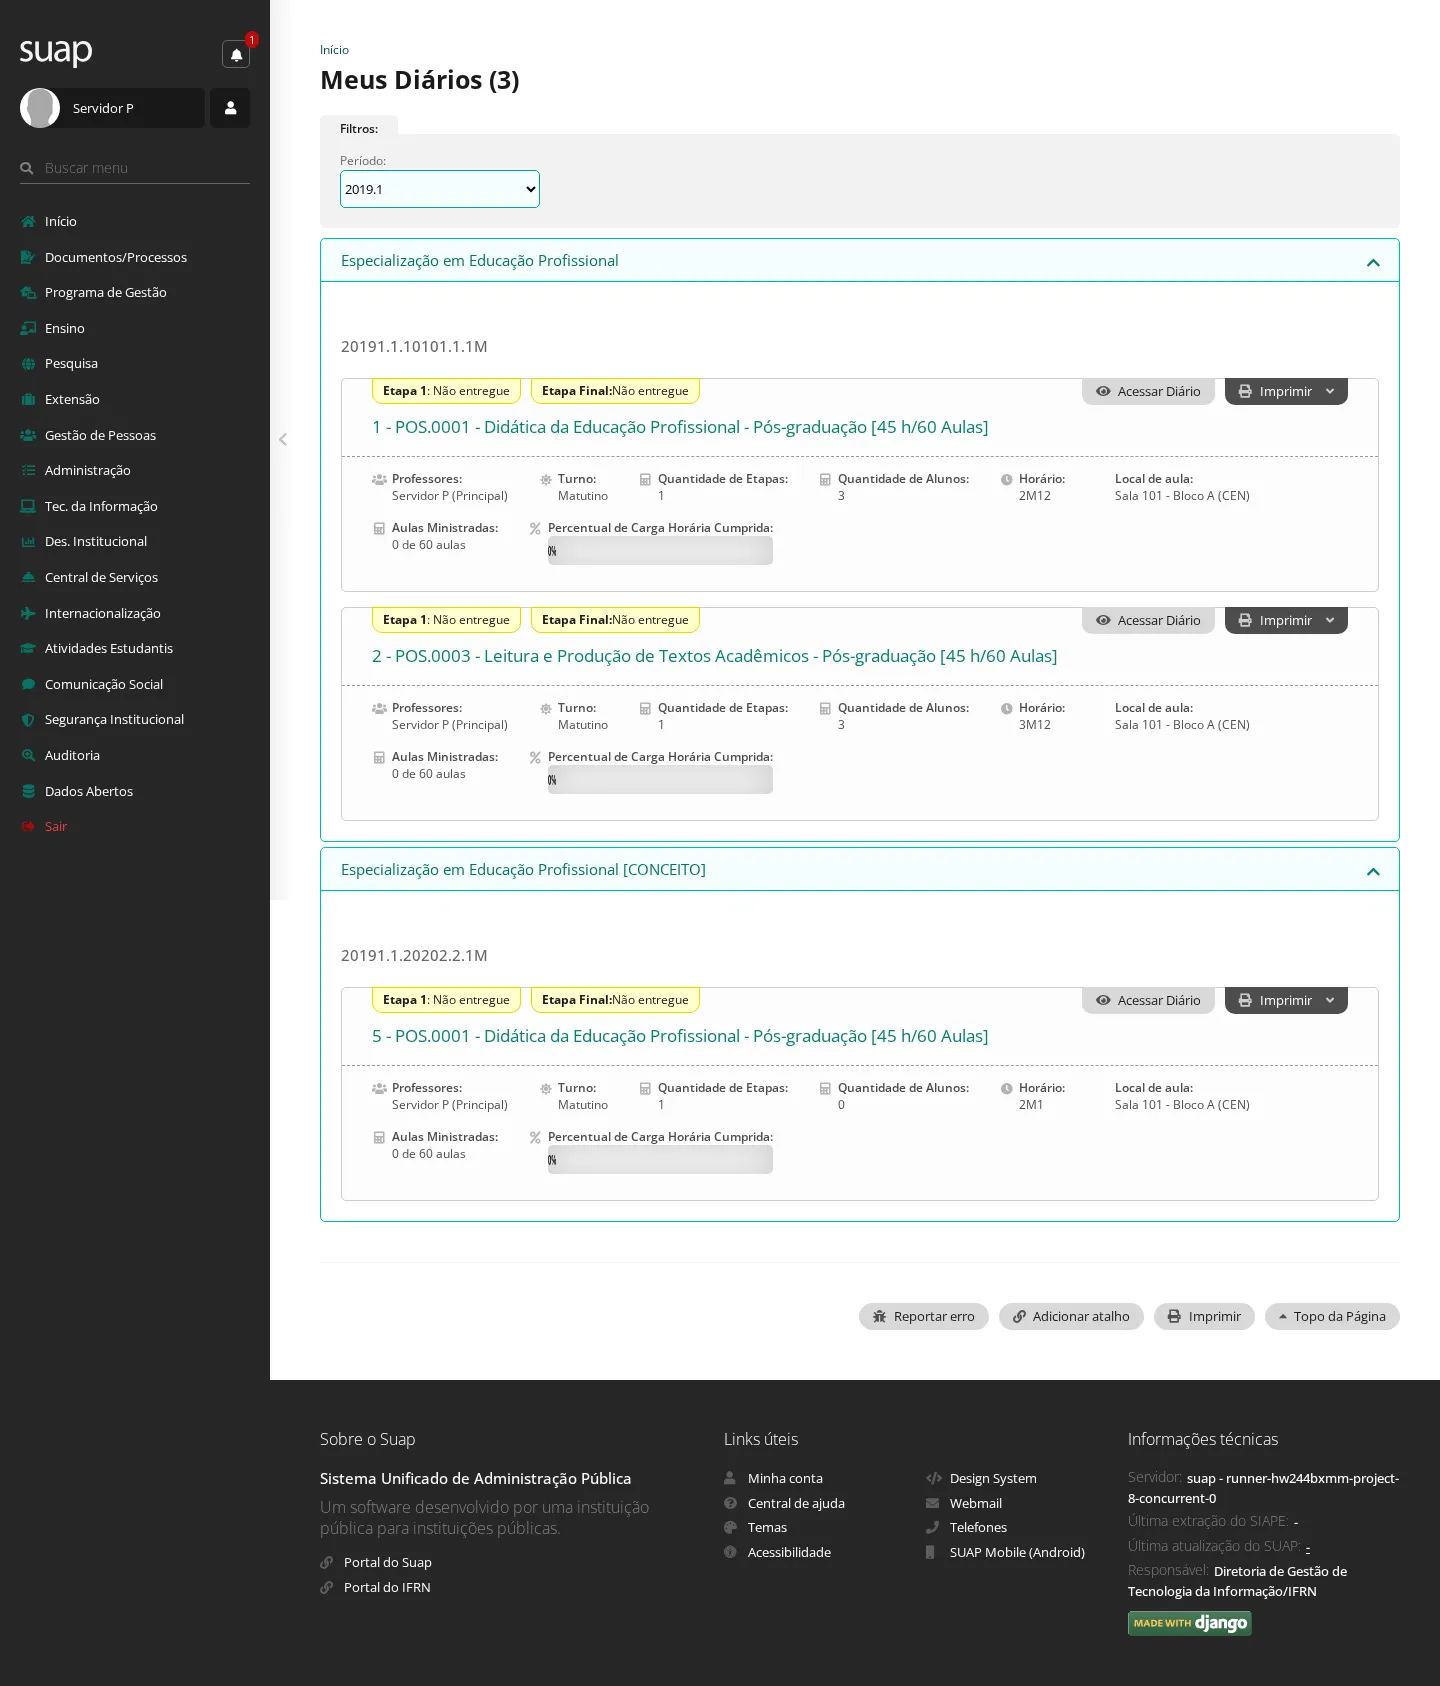1440x1686 pixels.
Task: Click the Adicionar atalho button
Action: (1071, 1316)
